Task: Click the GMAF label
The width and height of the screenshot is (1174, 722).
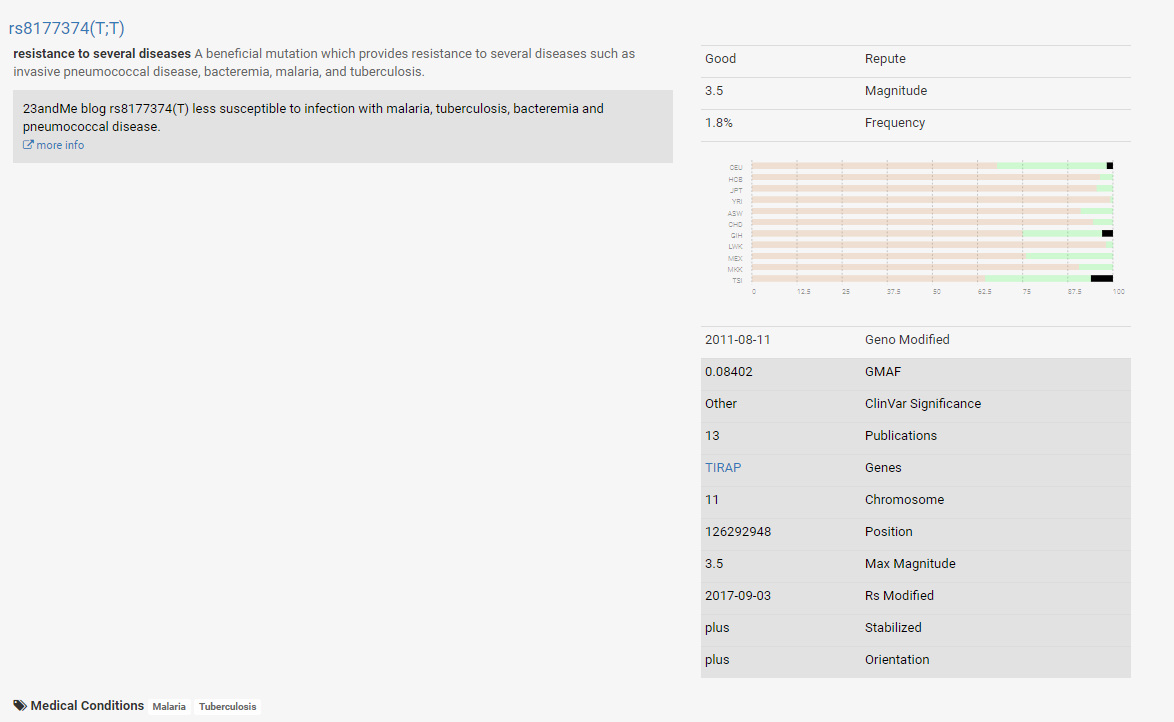Action: click(x=883, y=371)
